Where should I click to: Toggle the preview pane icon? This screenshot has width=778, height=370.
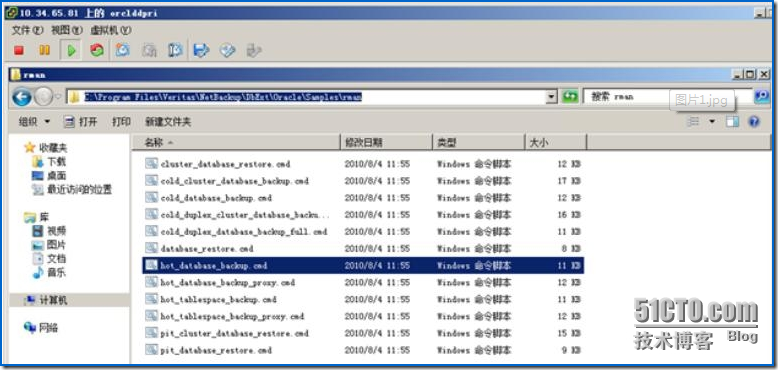[732, 122]
